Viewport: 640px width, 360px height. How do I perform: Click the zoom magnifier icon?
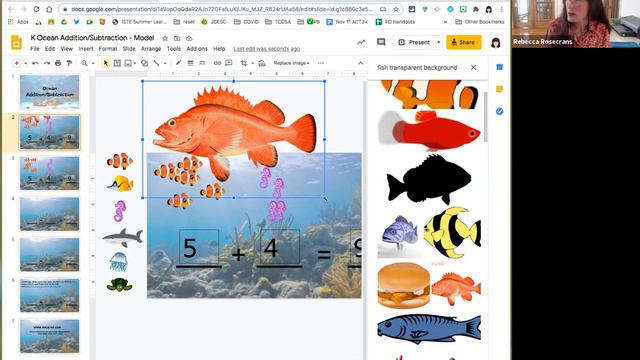tap(84, 63)
